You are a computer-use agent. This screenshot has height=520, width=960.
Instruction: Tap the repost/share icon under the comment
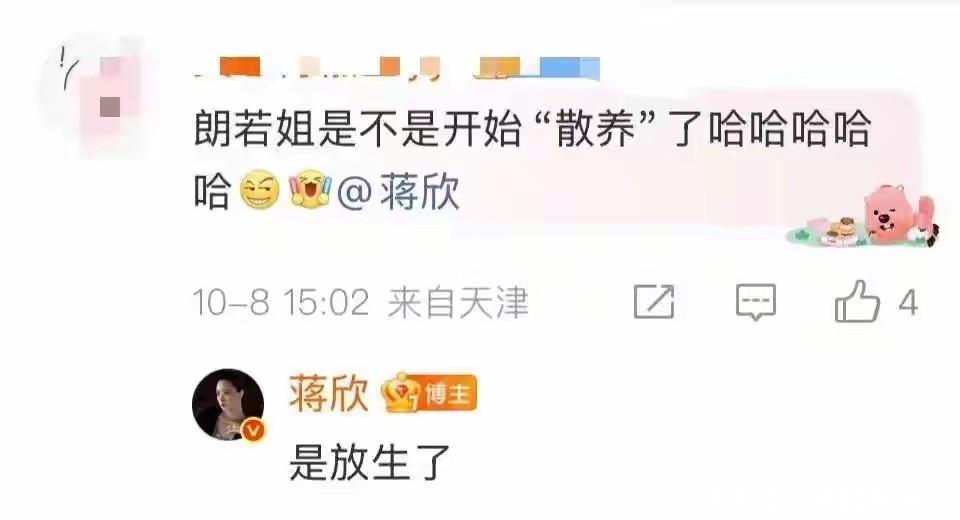[654, 301]
